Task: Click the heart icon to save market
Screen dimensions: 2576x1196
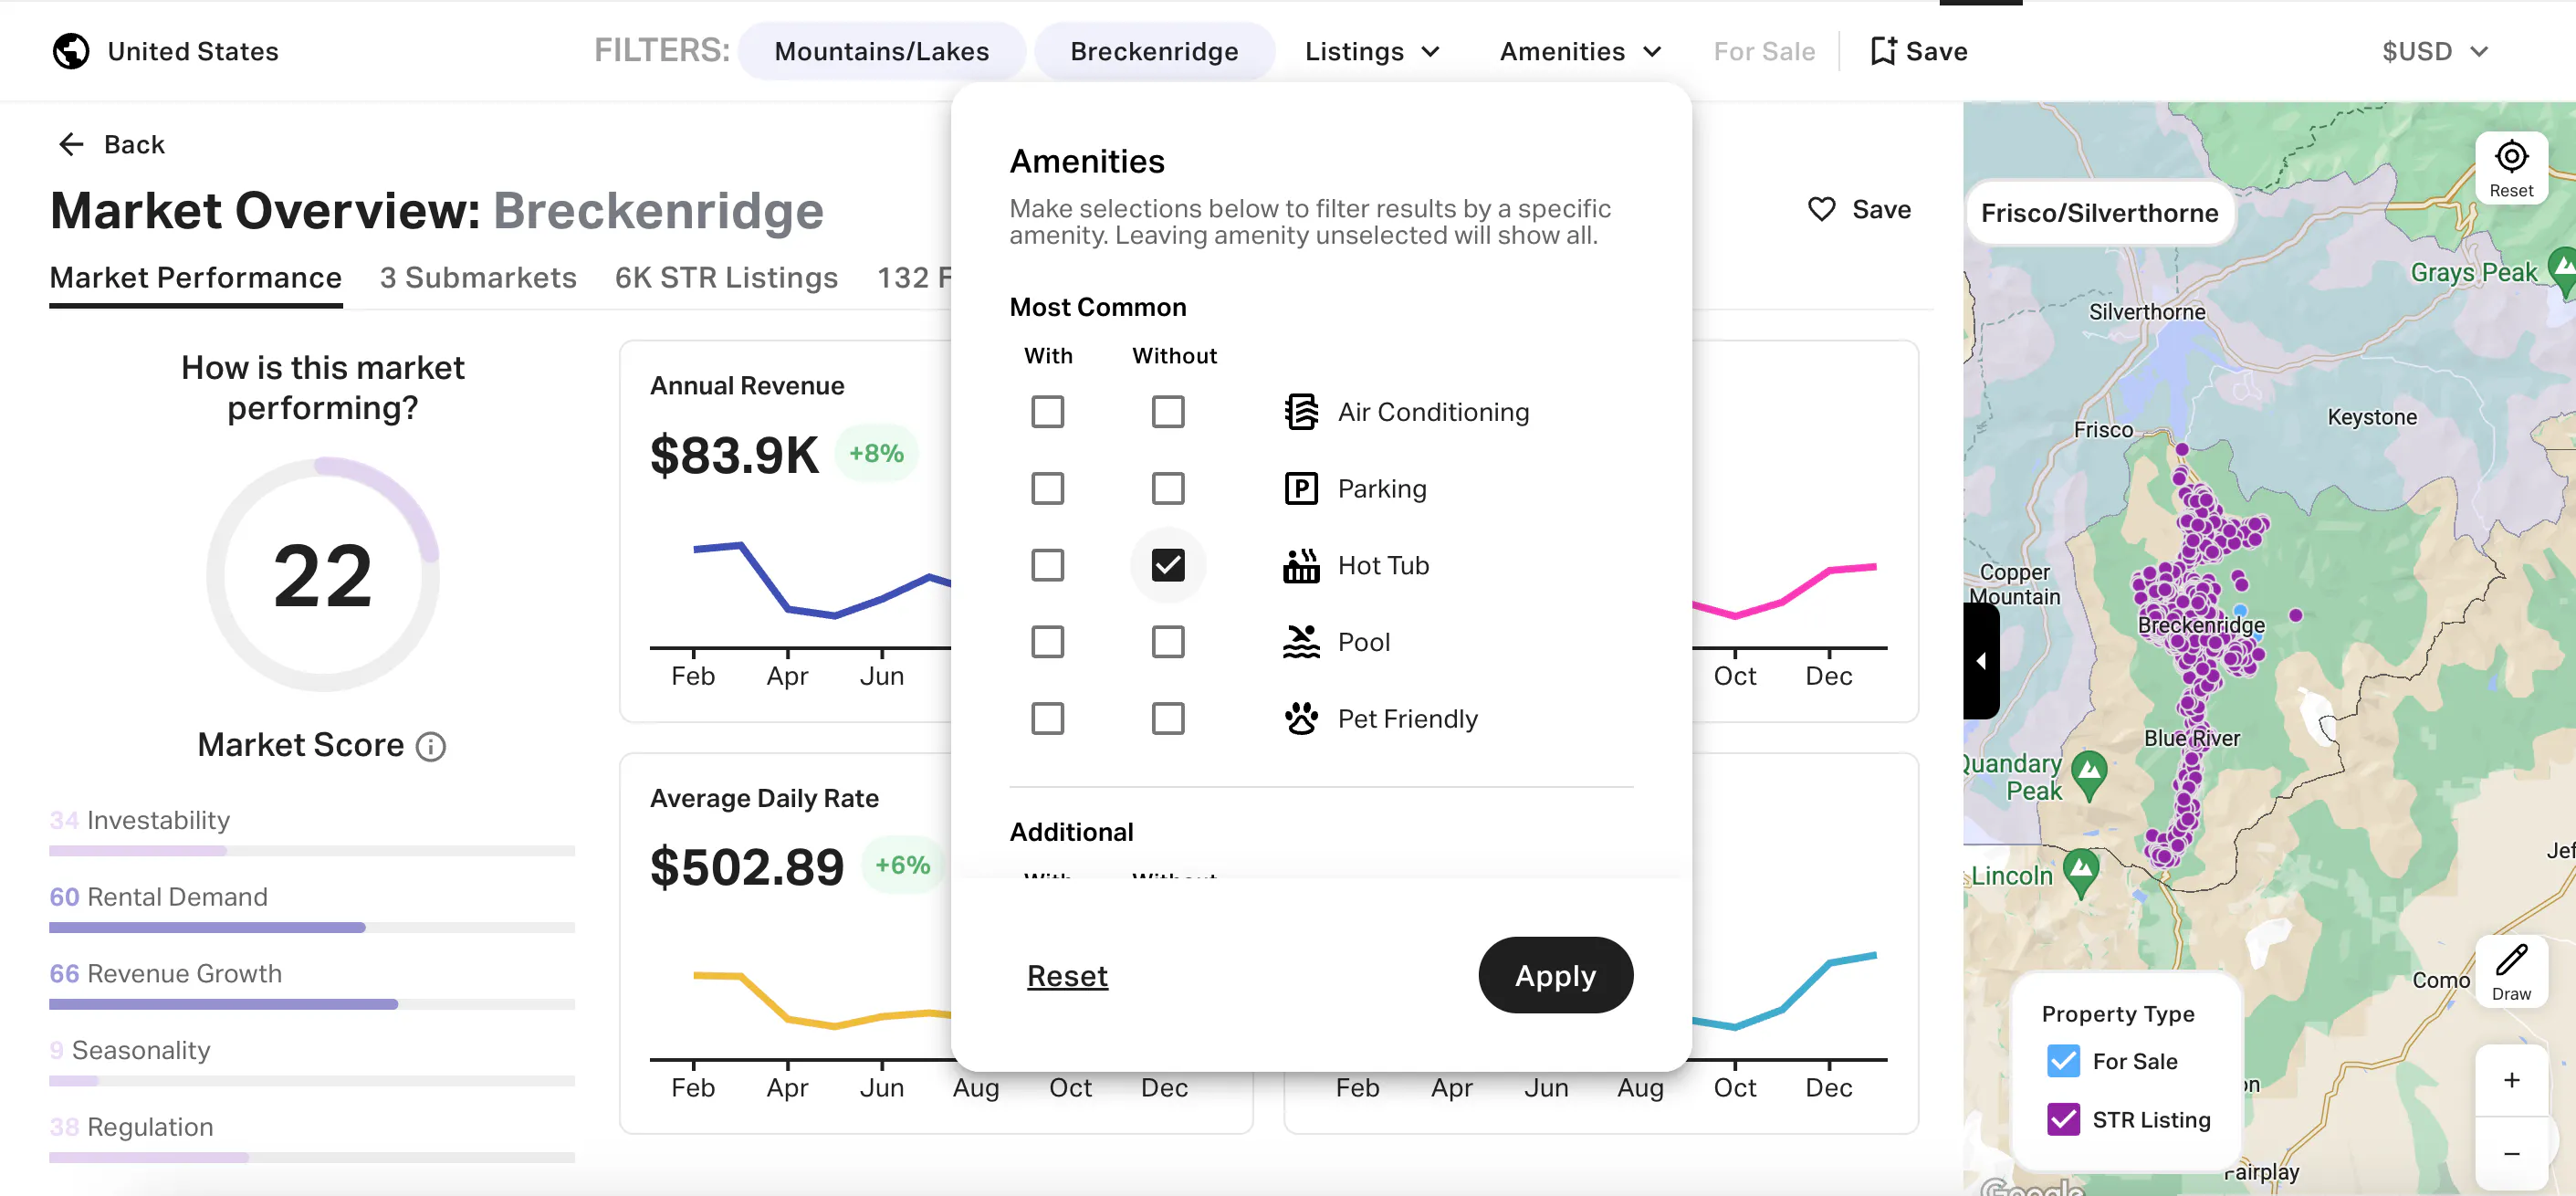Action: pos(1822,209)
